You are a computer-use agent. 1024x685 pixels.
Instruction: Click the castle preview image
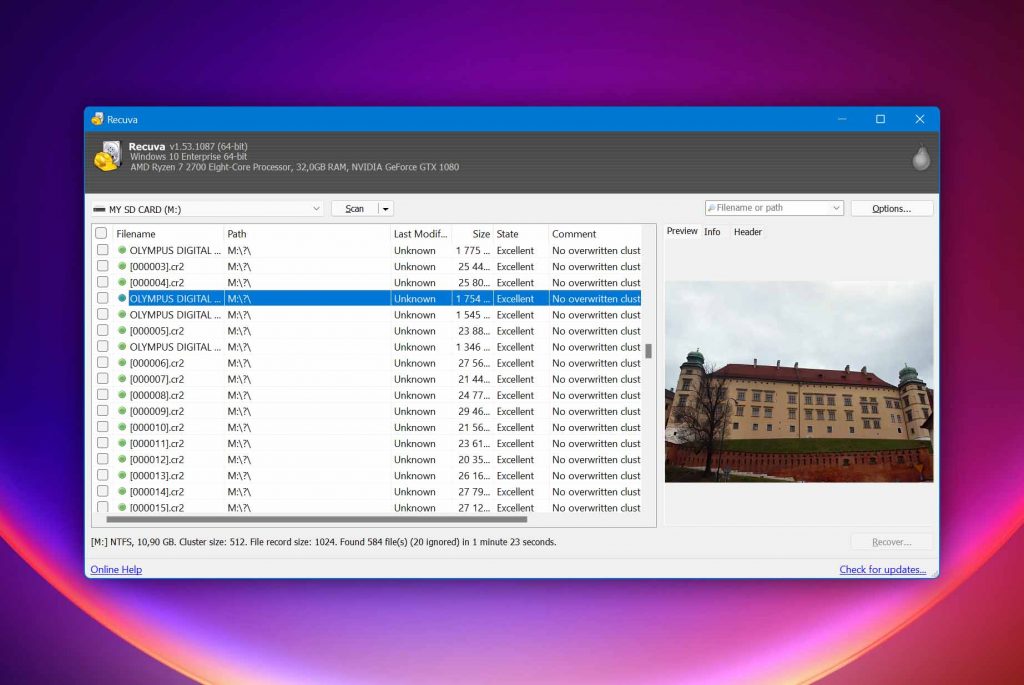click(x=799, y=381)
